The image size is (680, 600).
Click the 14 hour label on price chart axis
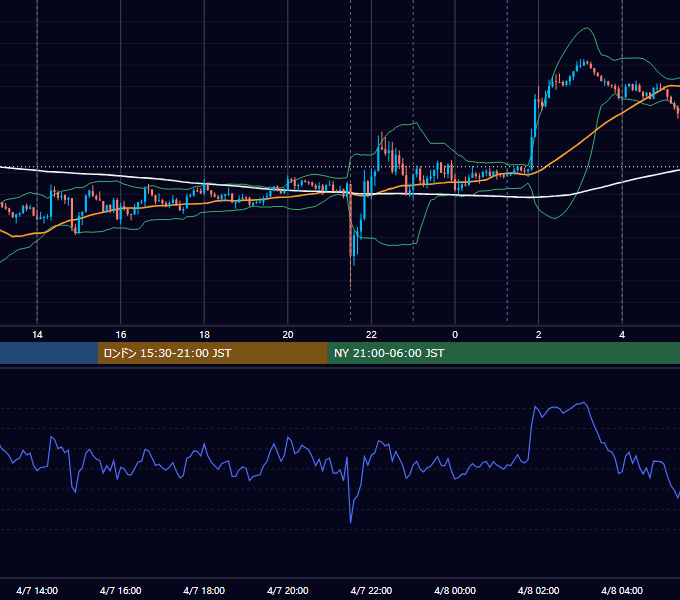(37, 335)
